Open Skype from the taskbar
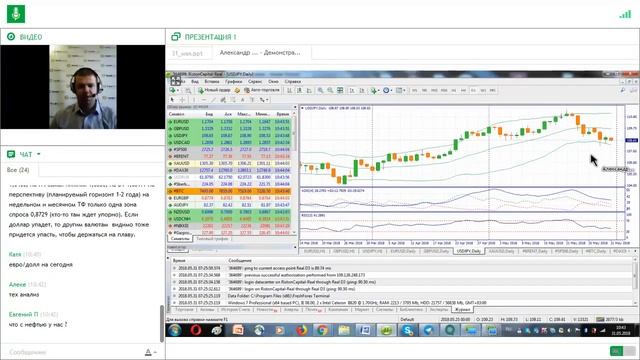Screen dimensions: 640x360 (x=407, y=330)
